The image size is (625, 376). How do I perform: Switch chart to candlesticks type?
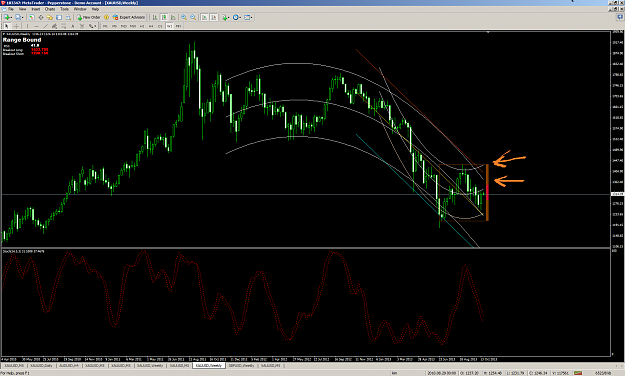[x=164, y=17]
